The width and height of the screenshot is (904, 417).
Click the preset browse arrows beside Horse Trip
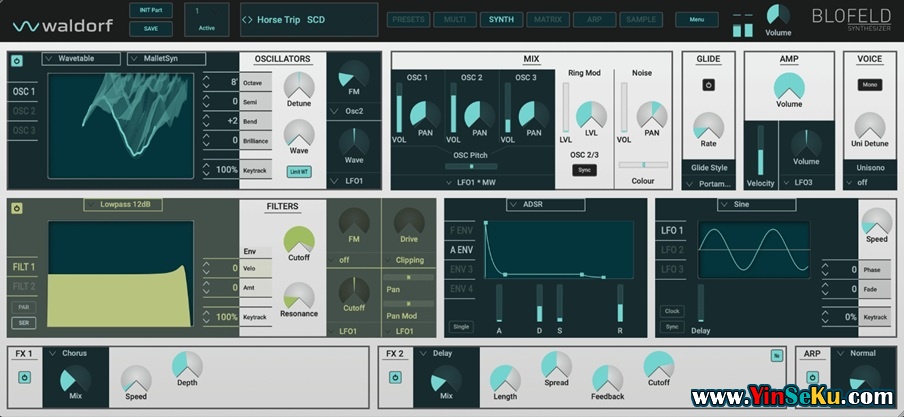pos(249,19)
